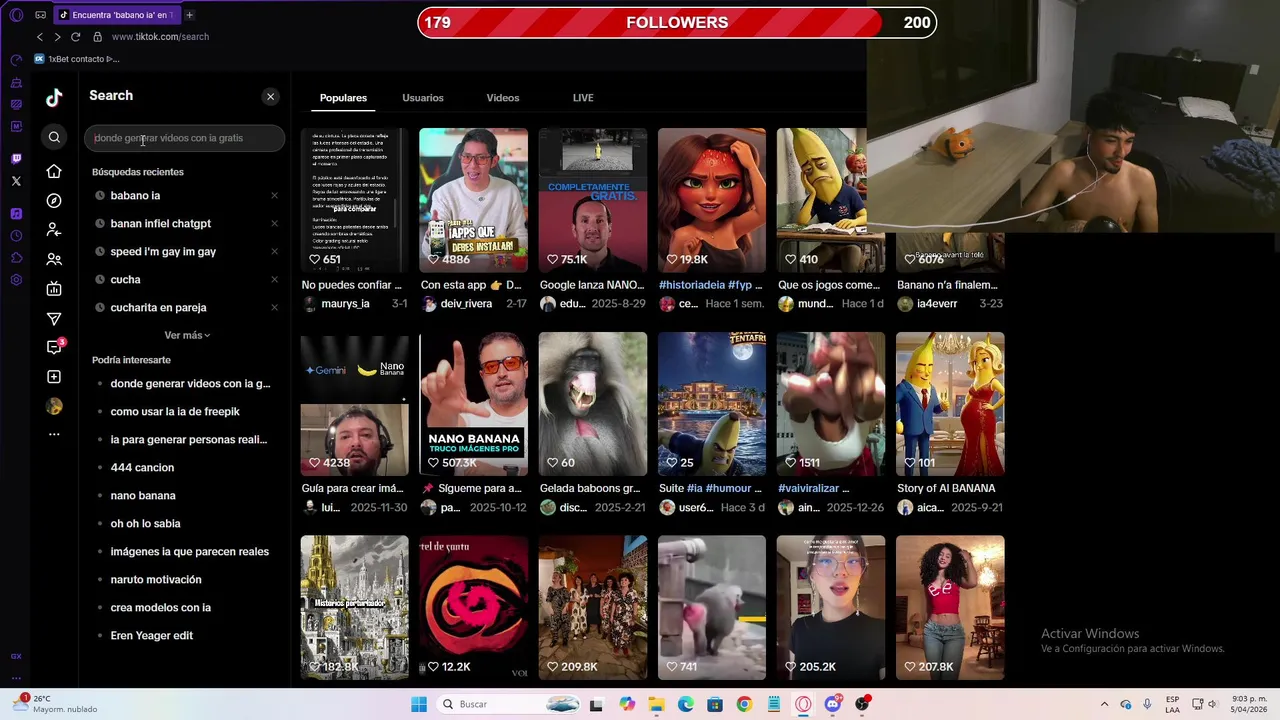This screenshot has width=1280, height=720.
Task: Search suggestion 'naruto motivación'
Action: pos(156,580)
